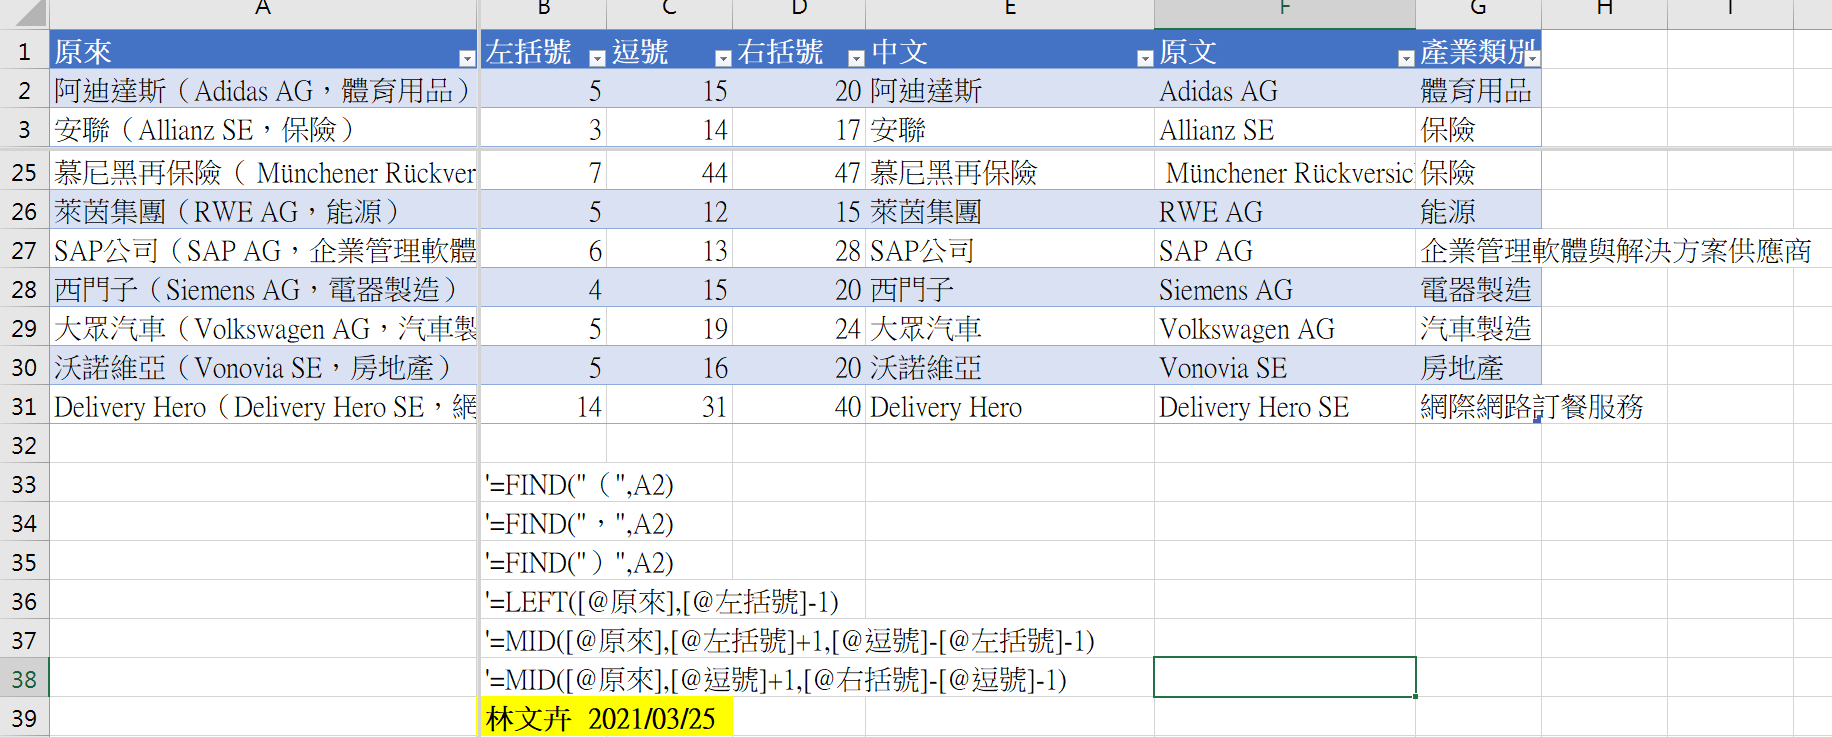Click the 原文 cell Allianz SE

(1285, 129)
